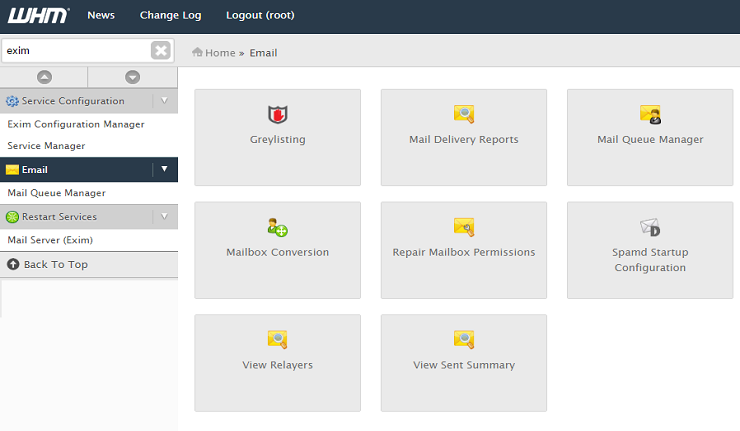Open the News menu item

[101, 16]
